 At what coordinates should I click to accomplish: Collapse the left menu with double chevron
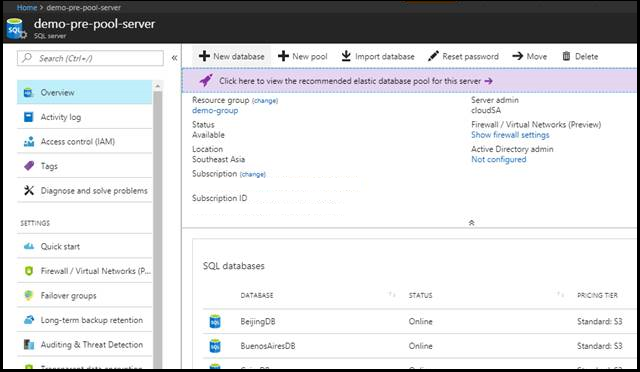(x=174, y=58)
